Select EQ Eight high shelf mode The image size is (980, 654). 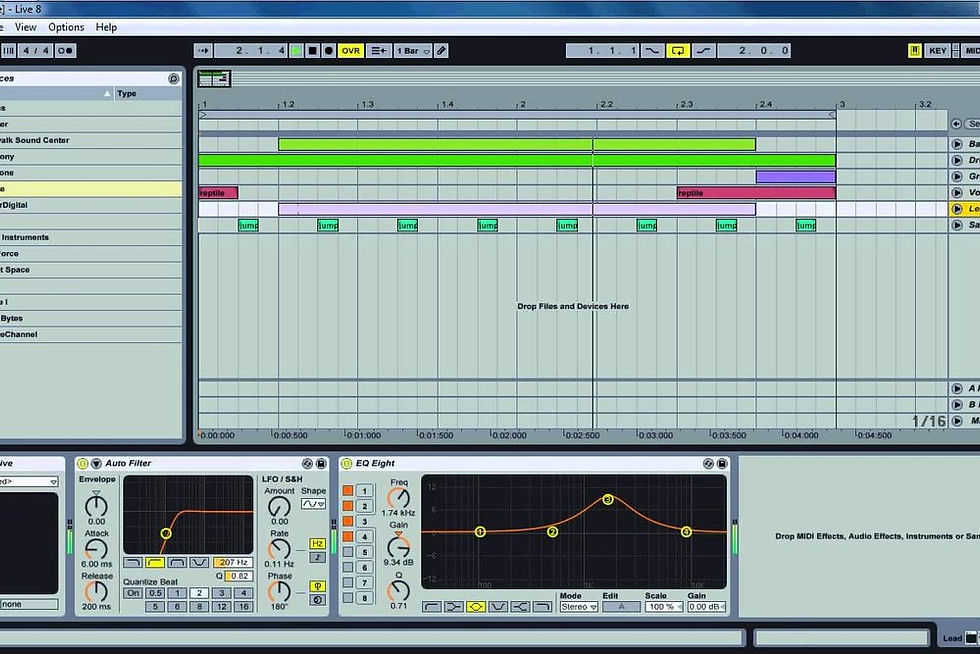coord(521,606)
